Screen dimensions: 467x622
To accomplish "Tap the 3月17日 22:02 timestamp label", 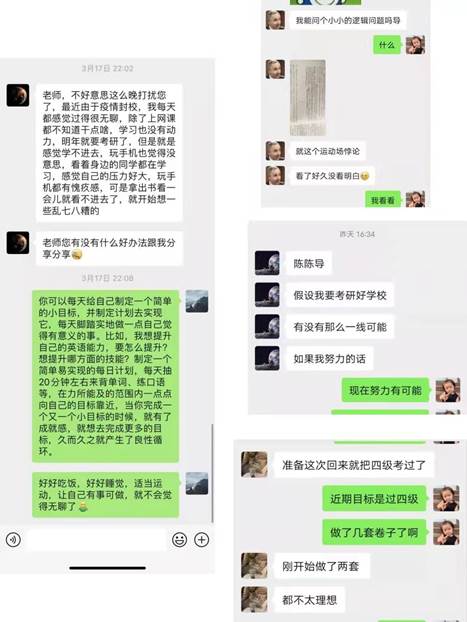I will pos(108,69).
